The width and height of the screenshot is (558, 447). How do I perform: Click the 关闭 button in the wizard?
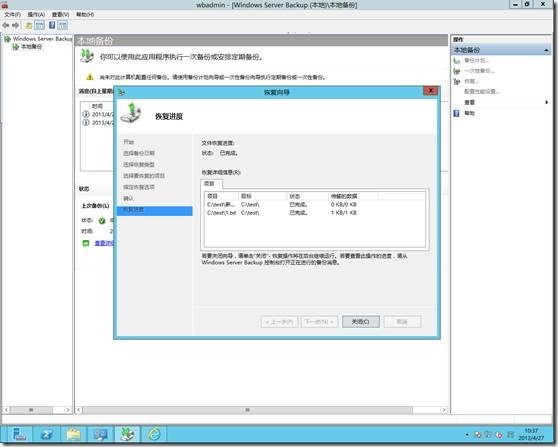point(360,322)
